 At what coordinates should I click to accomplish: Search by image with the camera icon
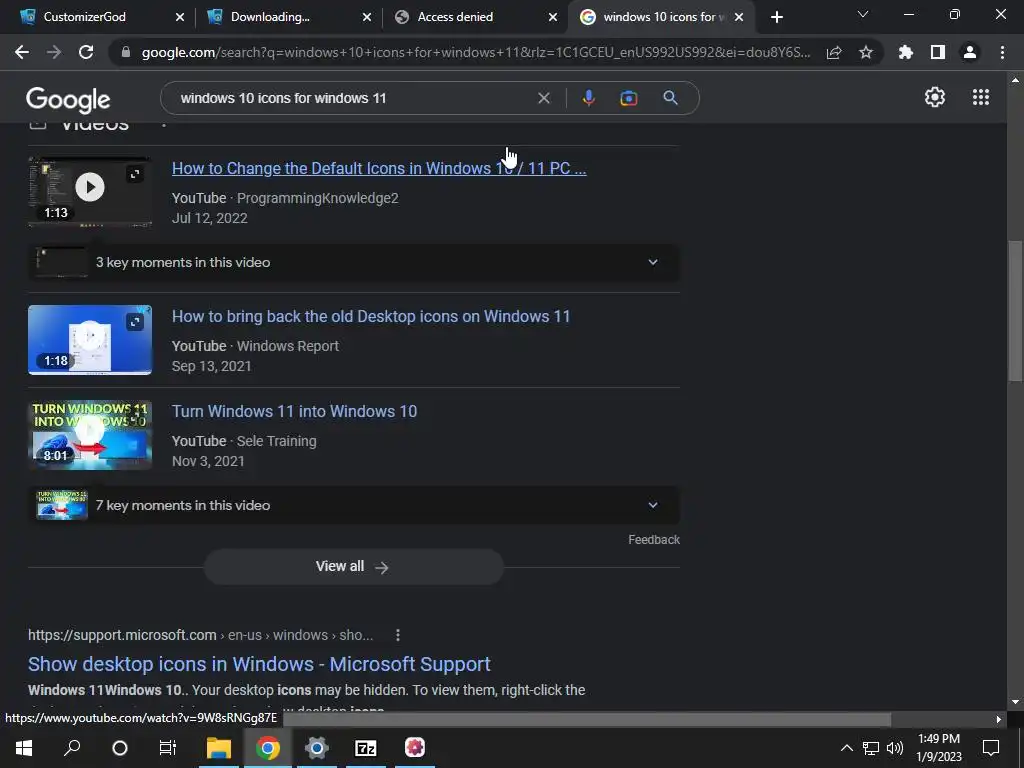point(628,98)
